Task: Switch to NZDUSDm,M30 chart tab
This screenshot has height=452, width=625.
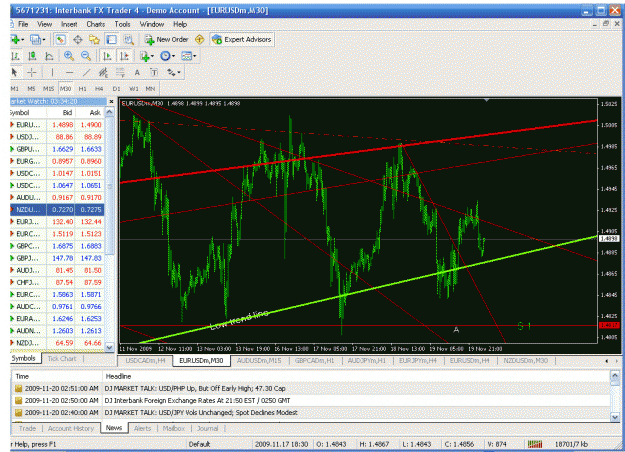Action: pos(525,361)
